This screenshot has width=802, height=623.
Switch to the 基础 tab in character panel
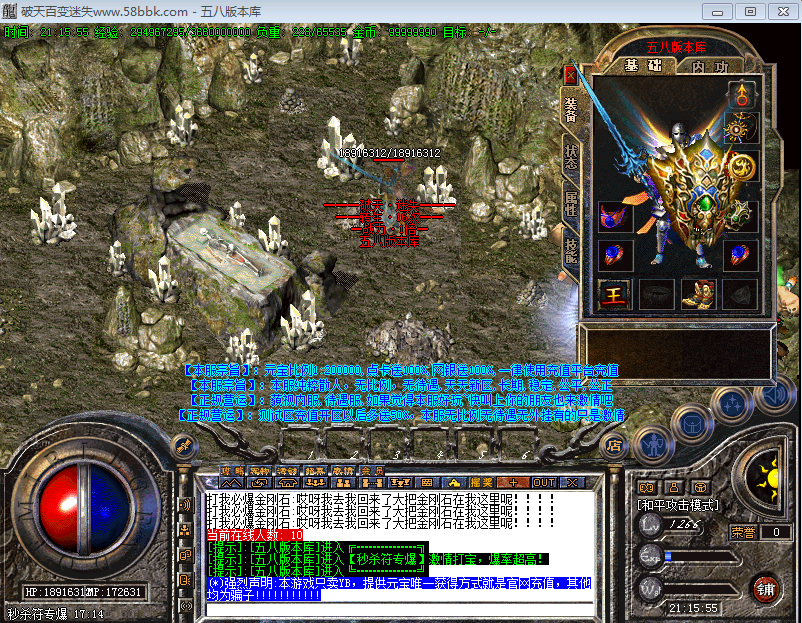[643, 65]
